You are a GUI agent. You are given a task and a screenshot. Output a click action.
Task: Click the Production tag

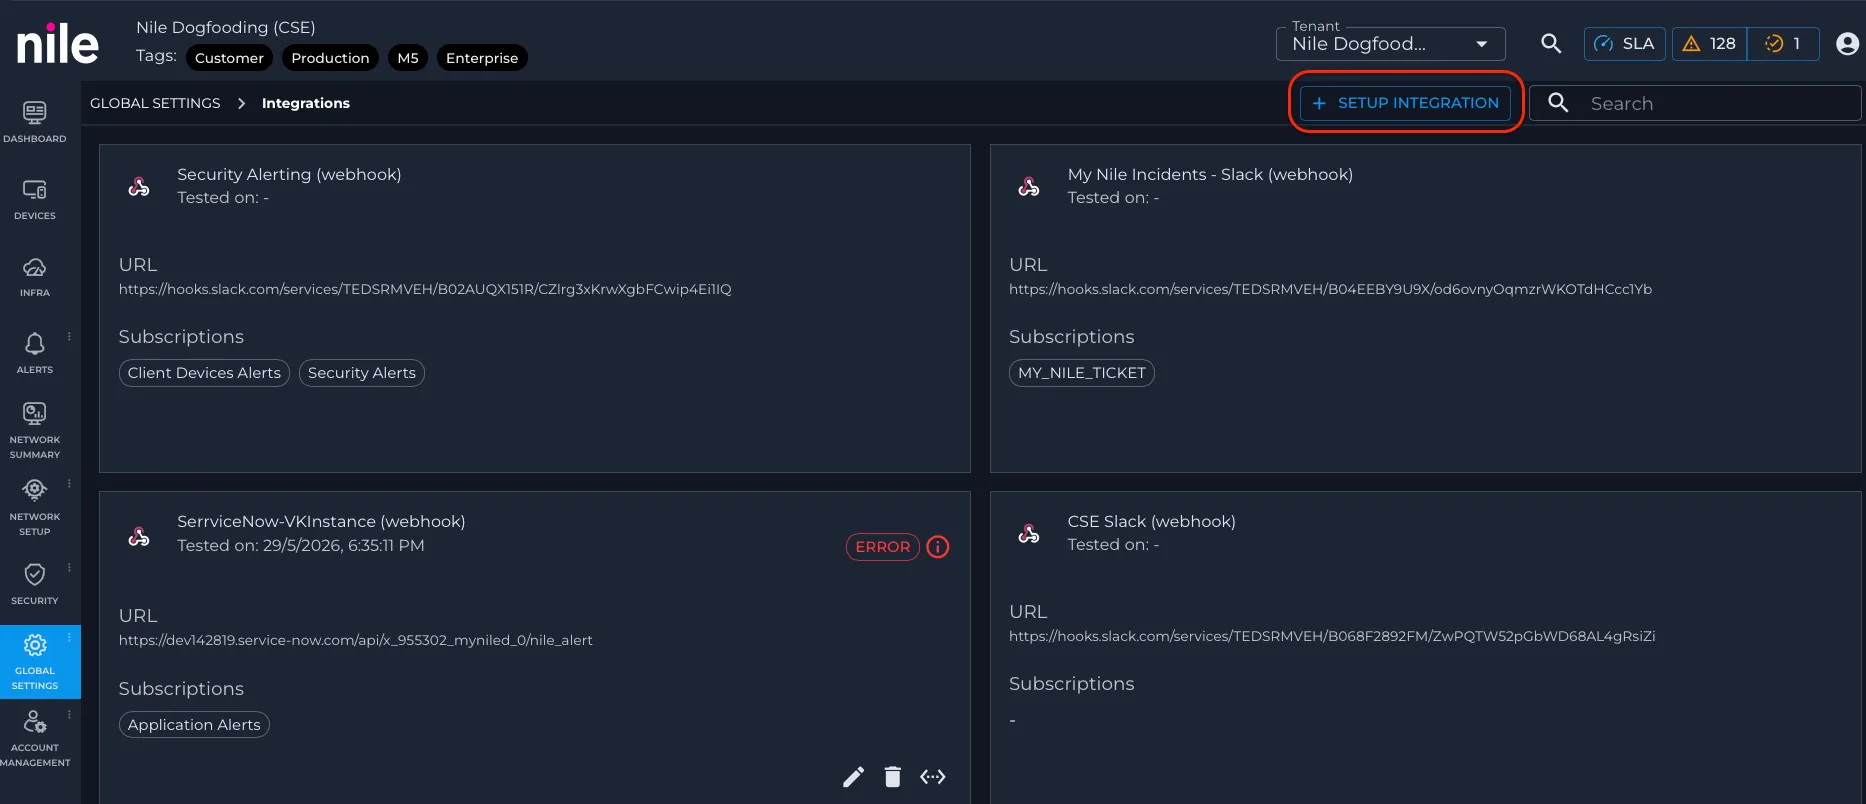pos(330,58)
